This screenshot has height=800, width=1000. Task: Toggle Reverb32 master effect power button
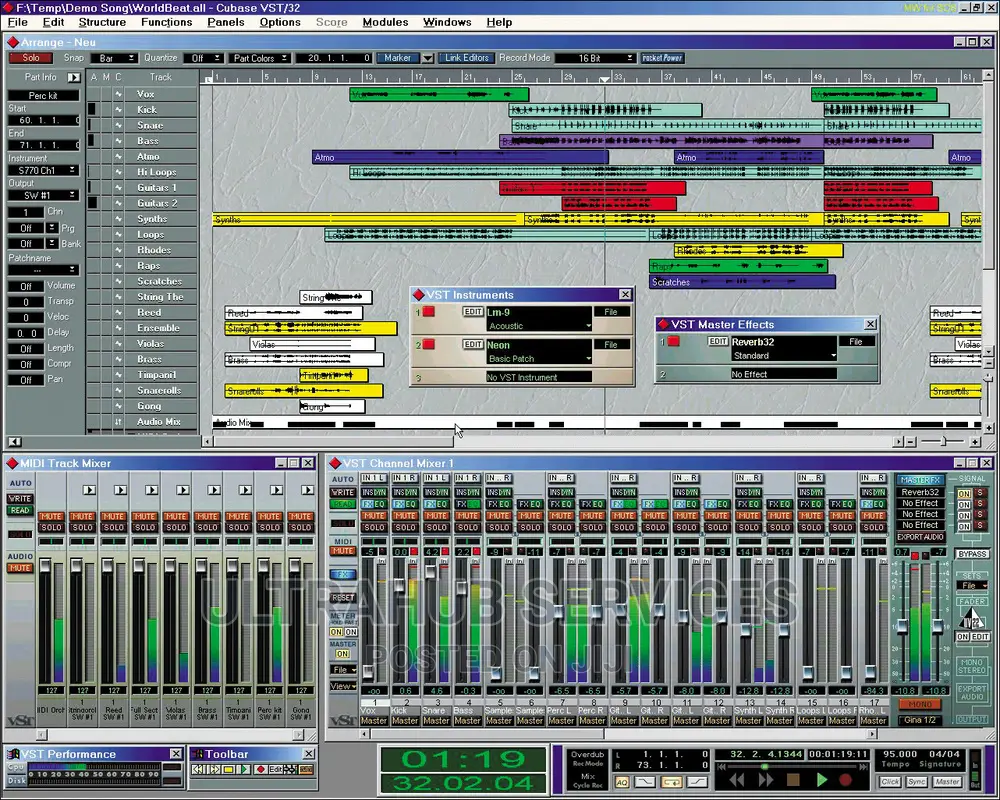coord(673,341)
